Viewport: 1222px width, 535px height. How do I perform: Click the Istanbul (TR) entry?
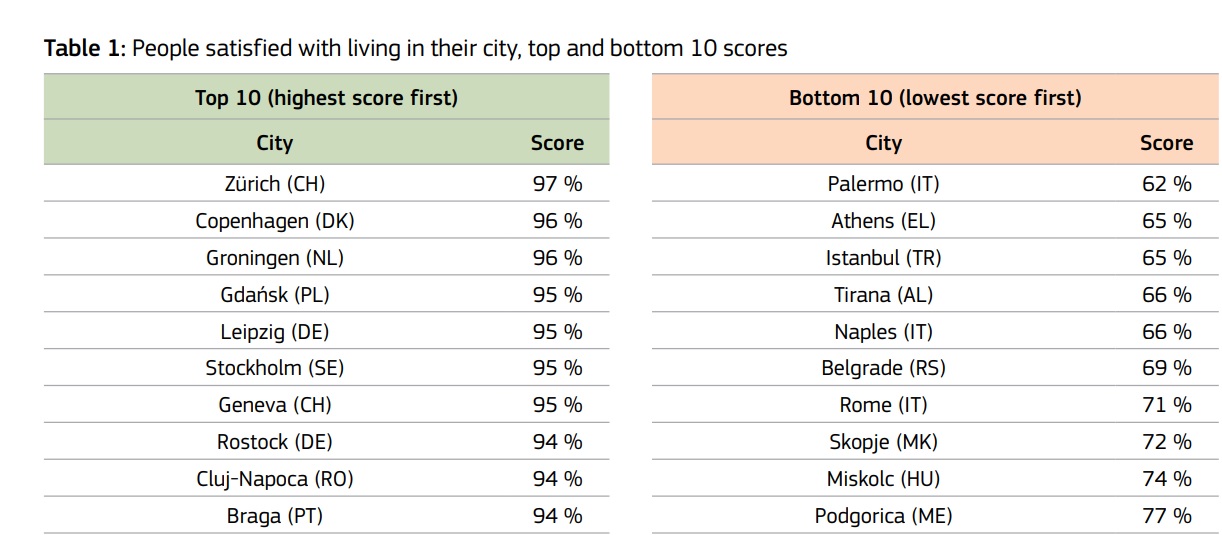coord(884,257)
